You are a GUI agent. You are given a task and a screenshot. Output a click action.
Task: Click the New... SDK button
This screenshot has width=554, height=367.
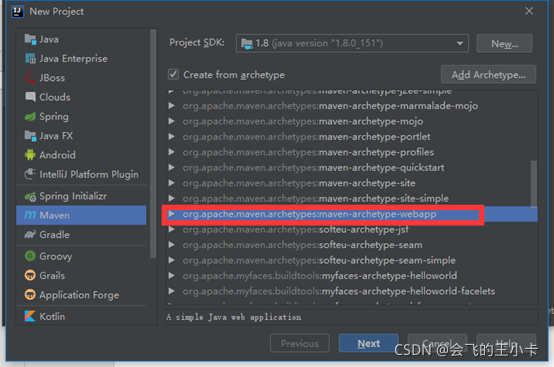pos(504,44)
